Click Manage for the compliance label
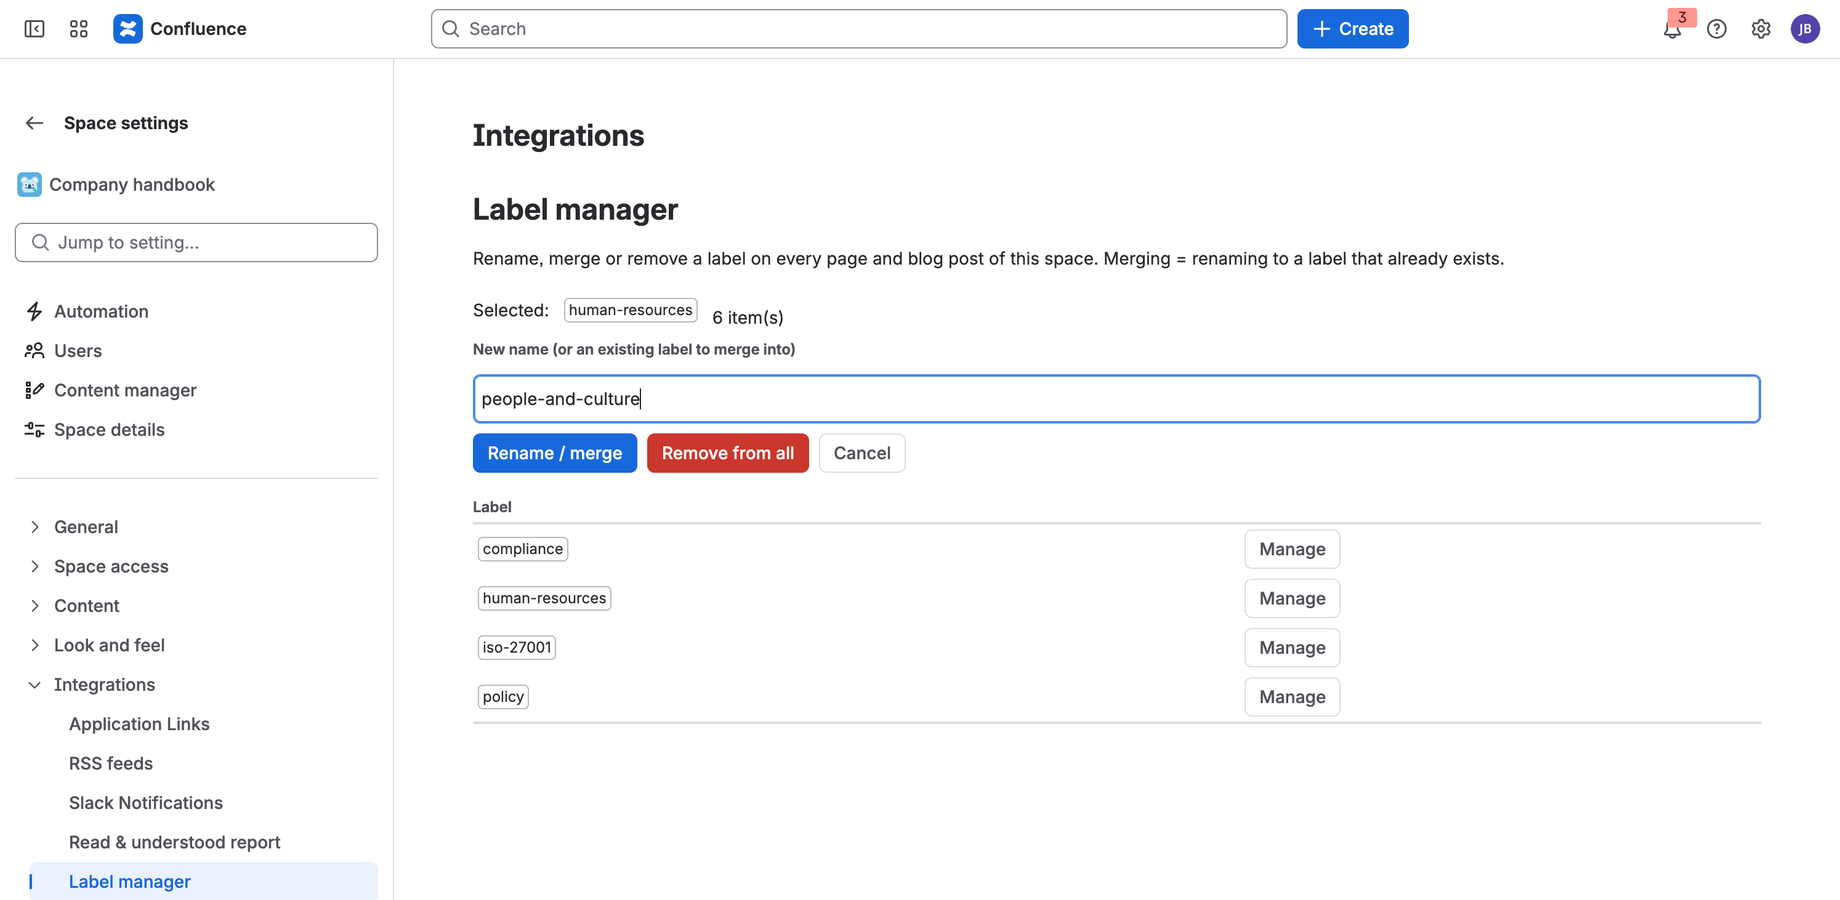 [x=1292, y=549]
